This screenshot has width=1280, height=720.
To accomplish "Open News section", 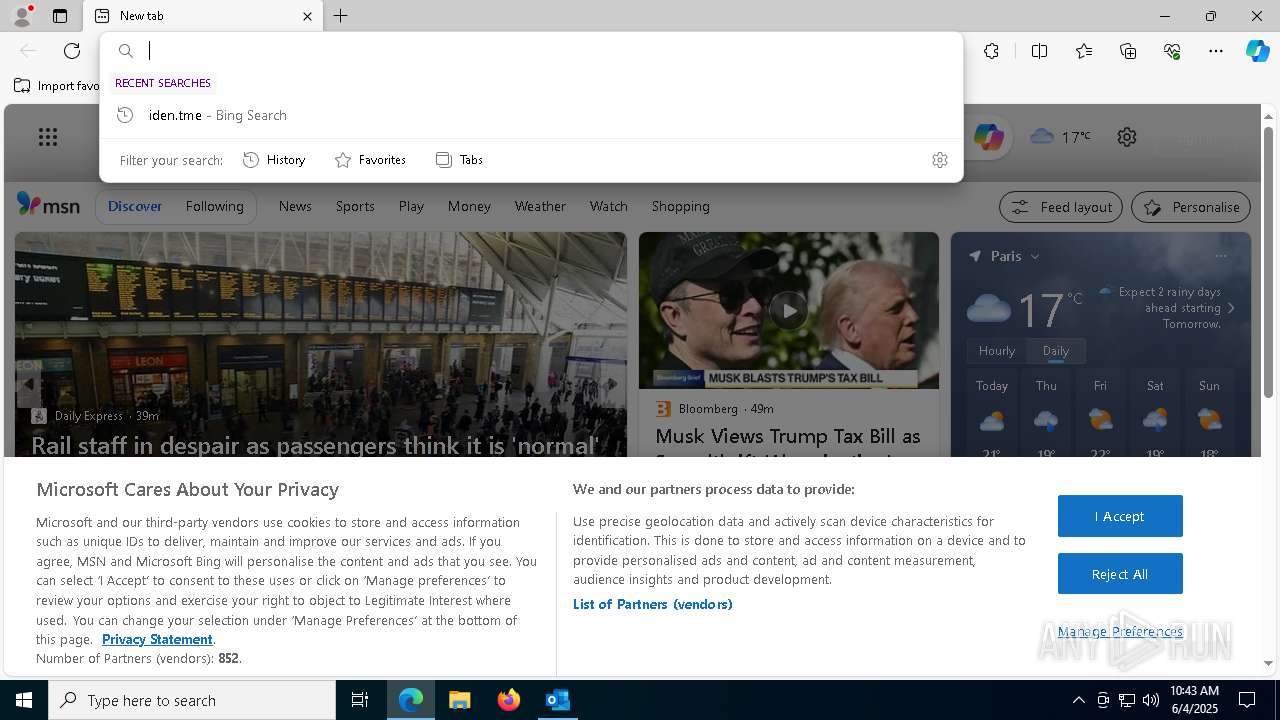I will pyautogui.click(x=295, y=206).
